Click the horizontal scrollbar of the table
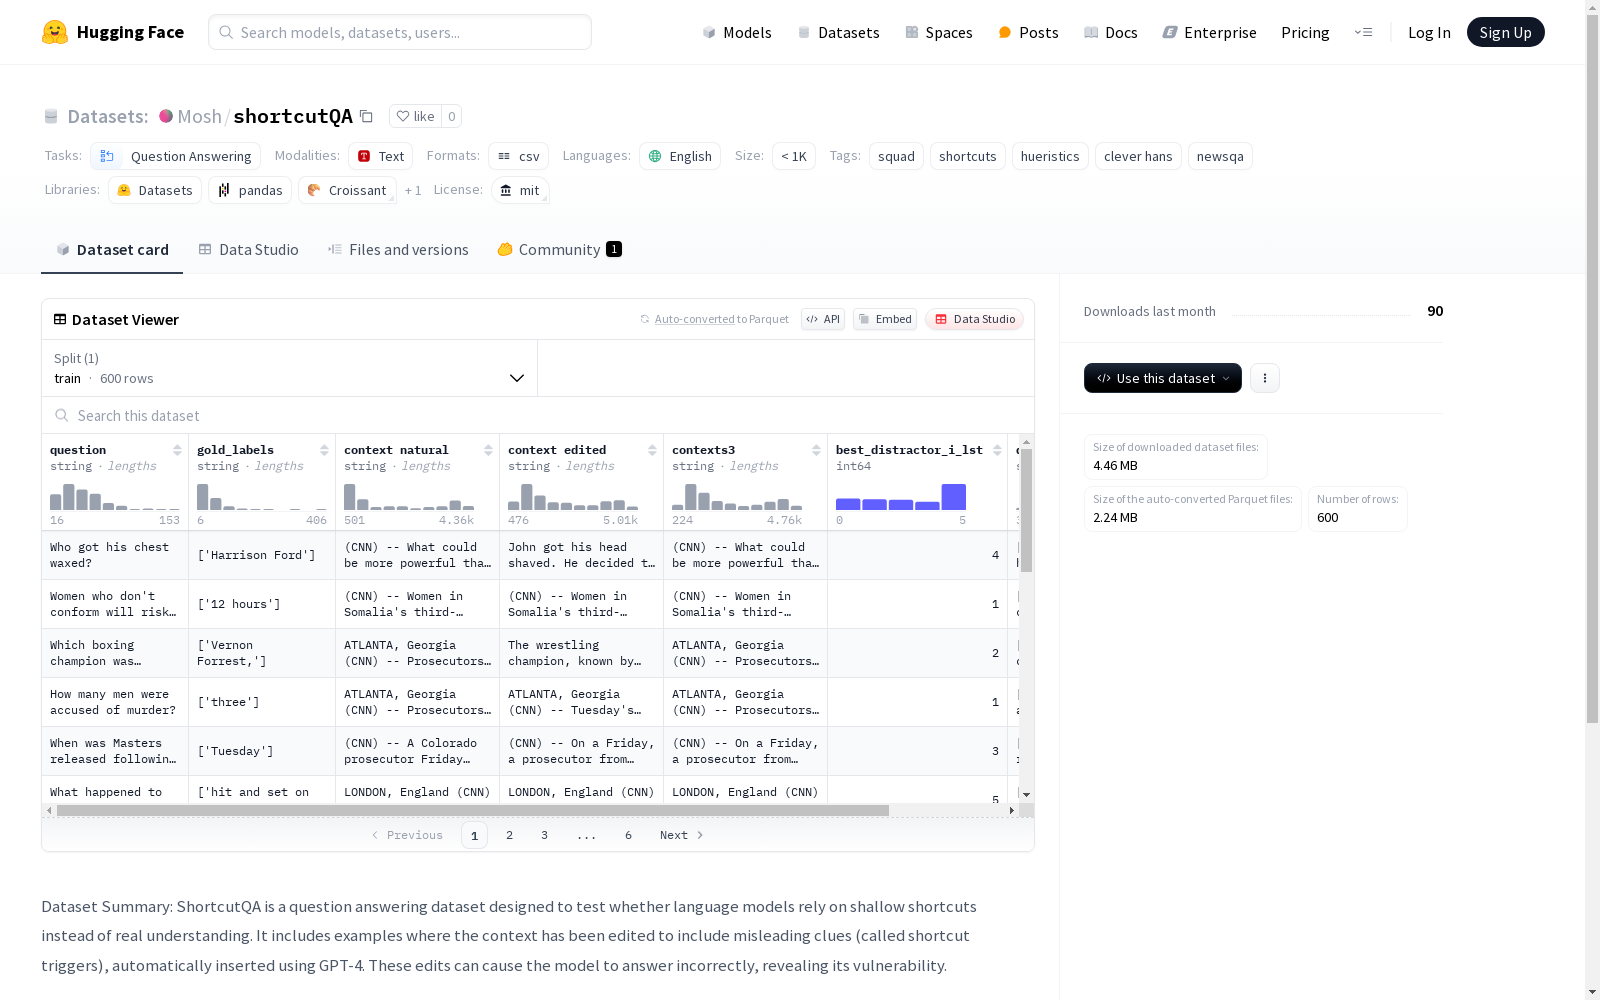 [x=473, y=810]
